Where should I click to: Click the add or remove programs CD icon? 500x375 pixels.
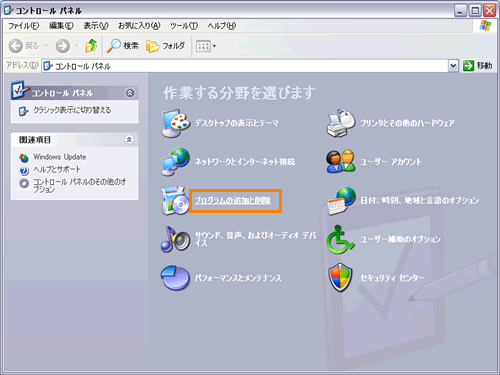(175, 200)
